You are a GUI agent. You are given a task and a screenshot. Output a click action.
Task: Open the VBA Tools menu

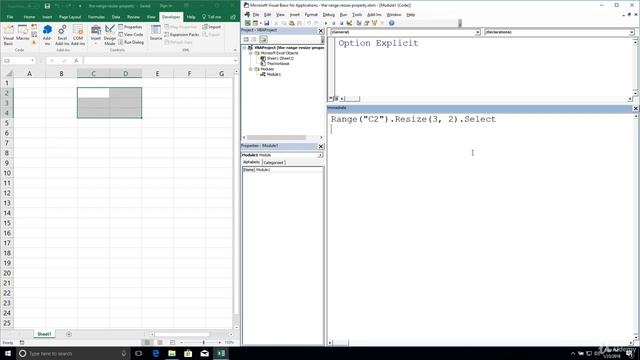(x=357, y=15)
